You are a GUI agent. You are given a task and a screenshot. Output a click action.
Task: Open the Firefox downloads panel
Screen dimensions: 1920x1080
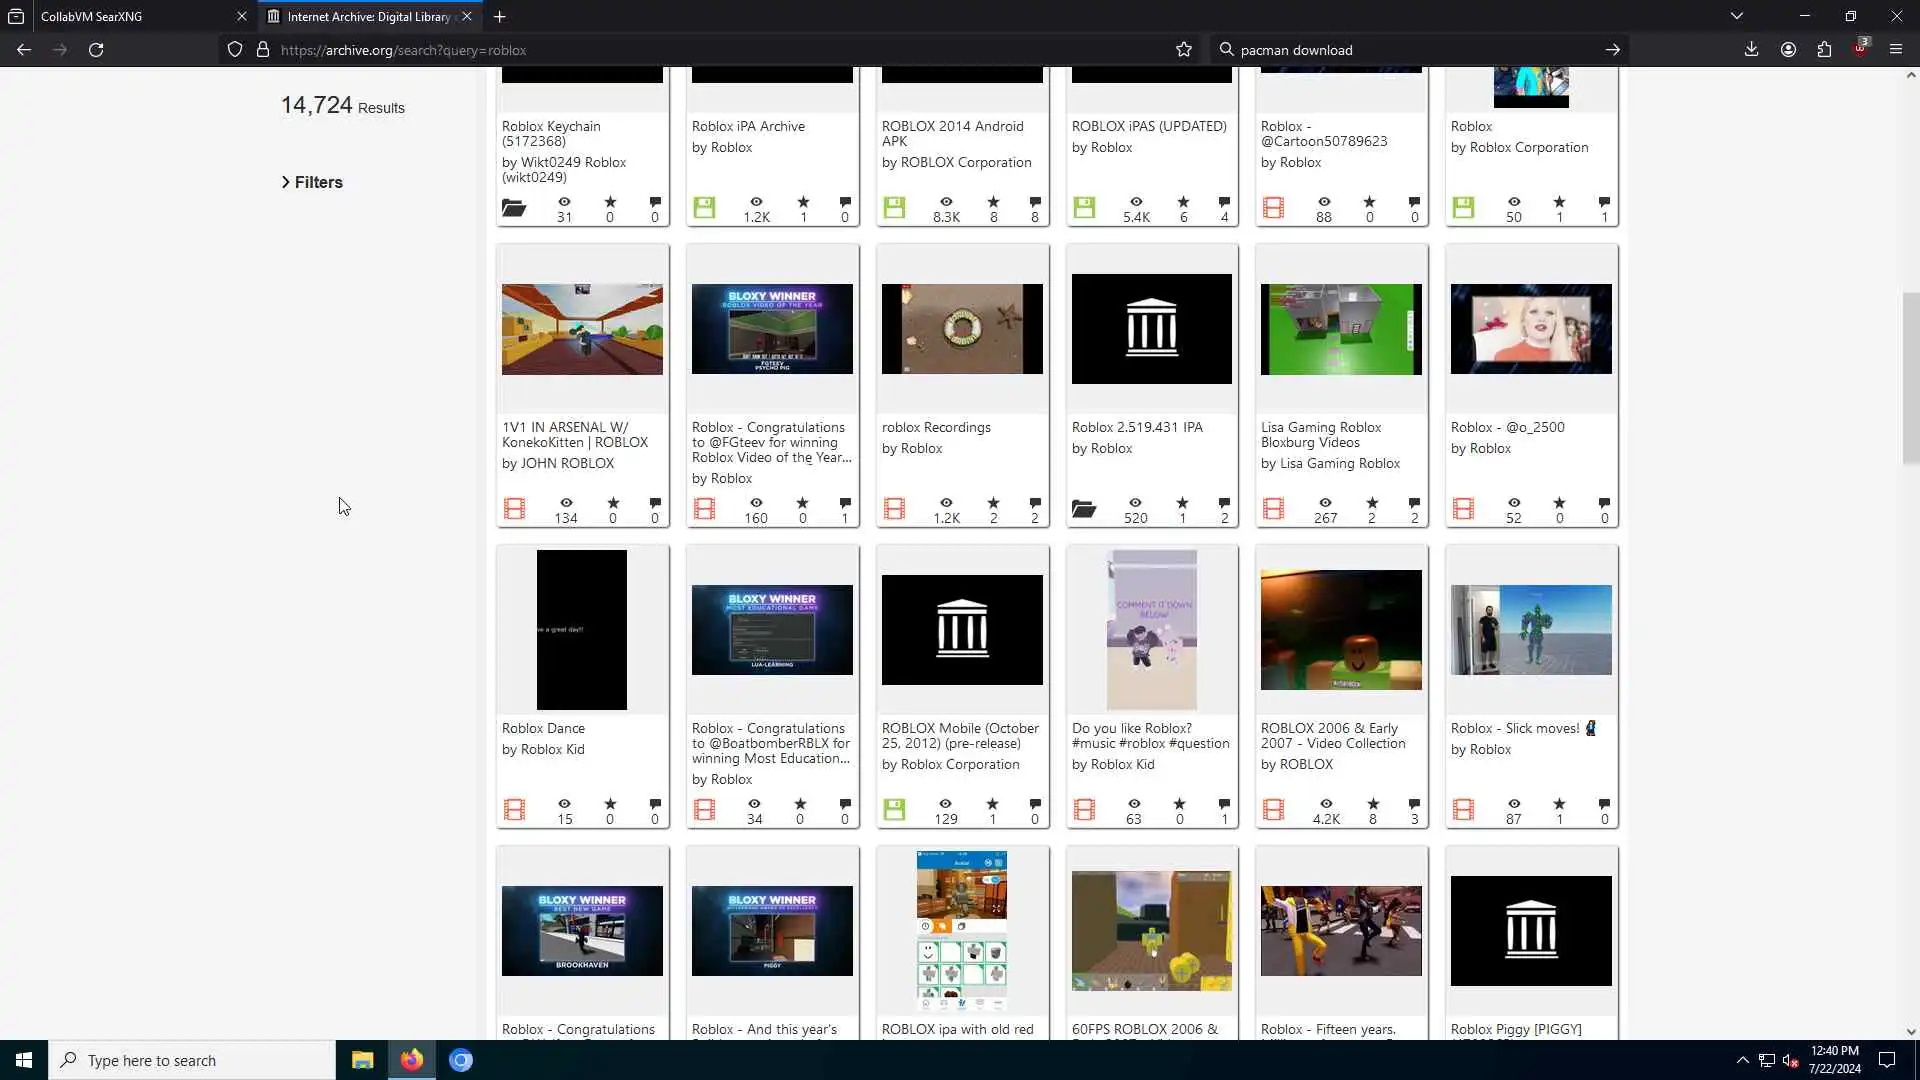click(x=1751, y=50)
